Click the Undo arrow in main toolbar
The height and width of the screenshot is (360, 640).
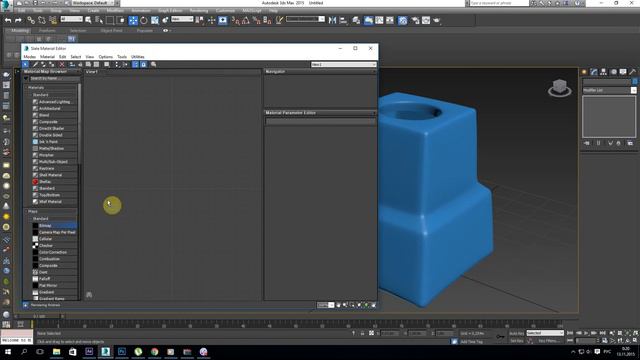coord(8,20)
